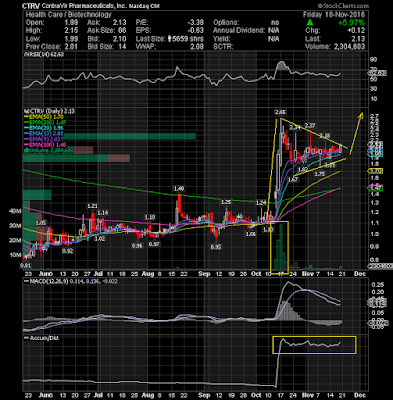This screenshot has width=393, height=400.
Task: Click the Last Size 5659 shrs value
Action: tap(188, 39)
